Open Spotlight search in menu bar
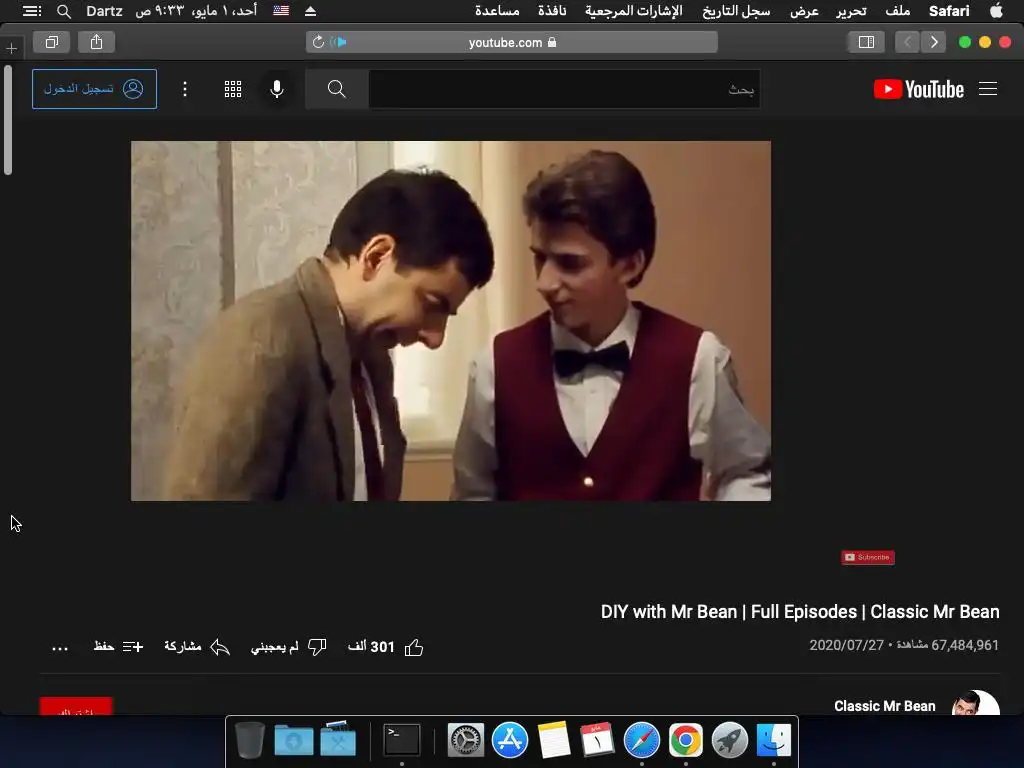The height and width of the screenshot is (768, 1024). [x=64, y=11]
